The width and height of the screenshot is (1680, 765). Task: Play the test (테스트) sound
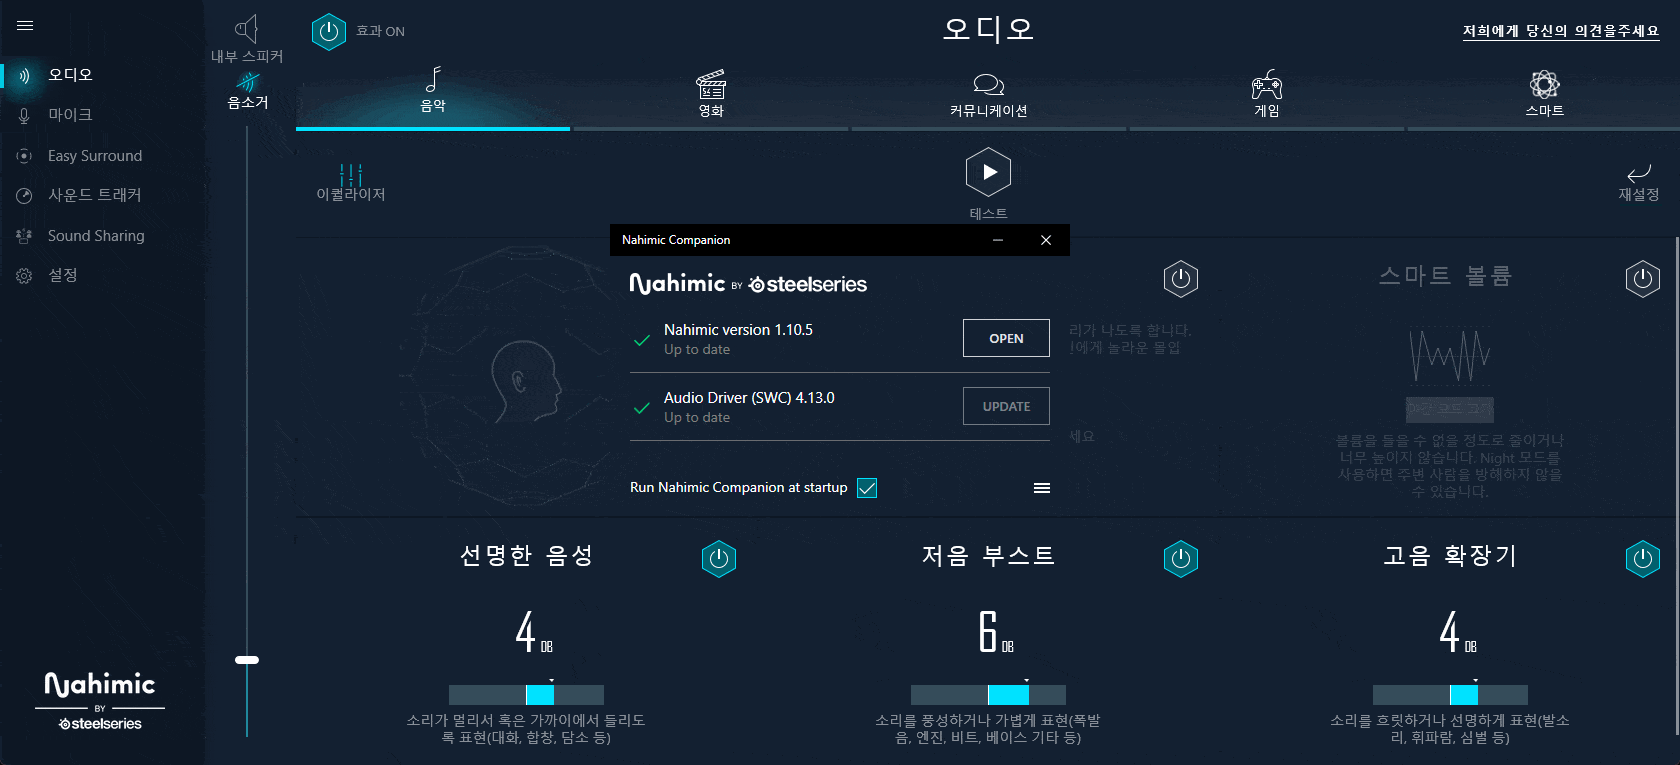[988, 173]
